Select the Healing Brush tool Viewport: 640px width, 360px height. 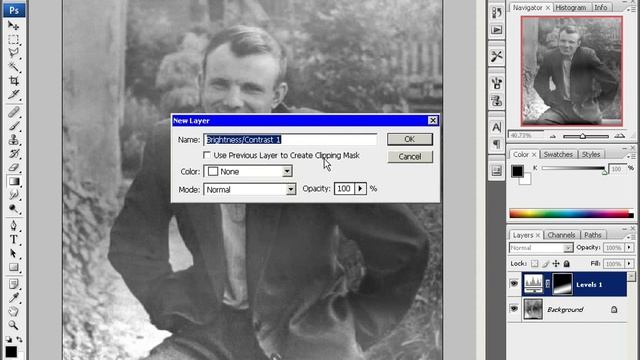point(13,112)
